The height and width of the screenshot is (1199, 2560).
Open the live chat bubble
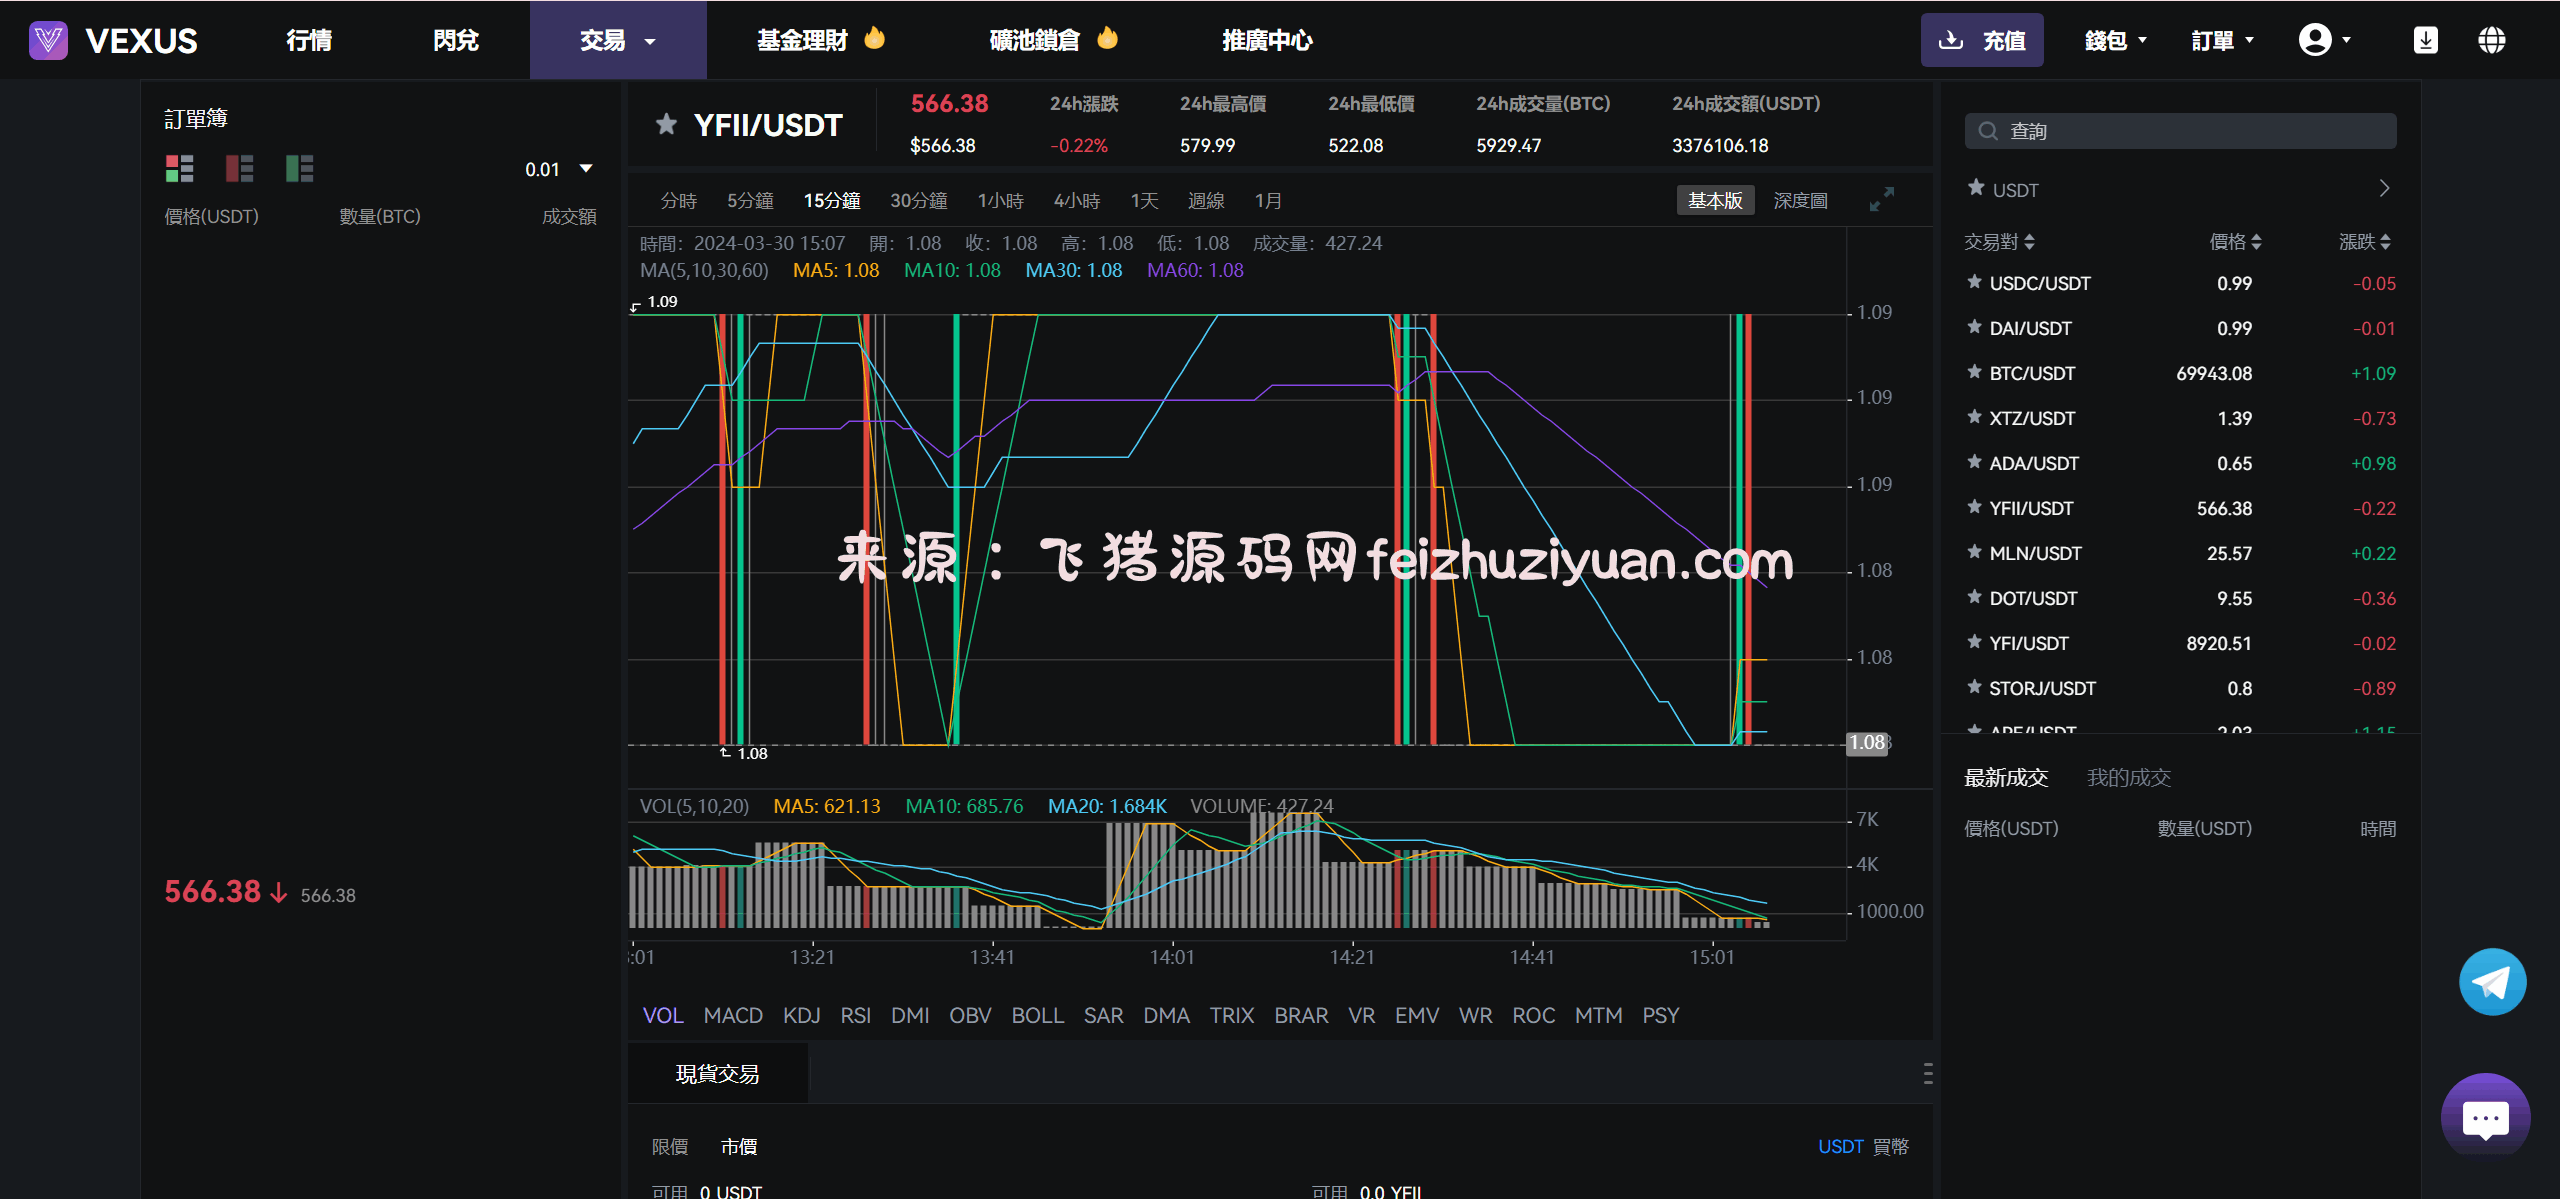(2485, 1117)
